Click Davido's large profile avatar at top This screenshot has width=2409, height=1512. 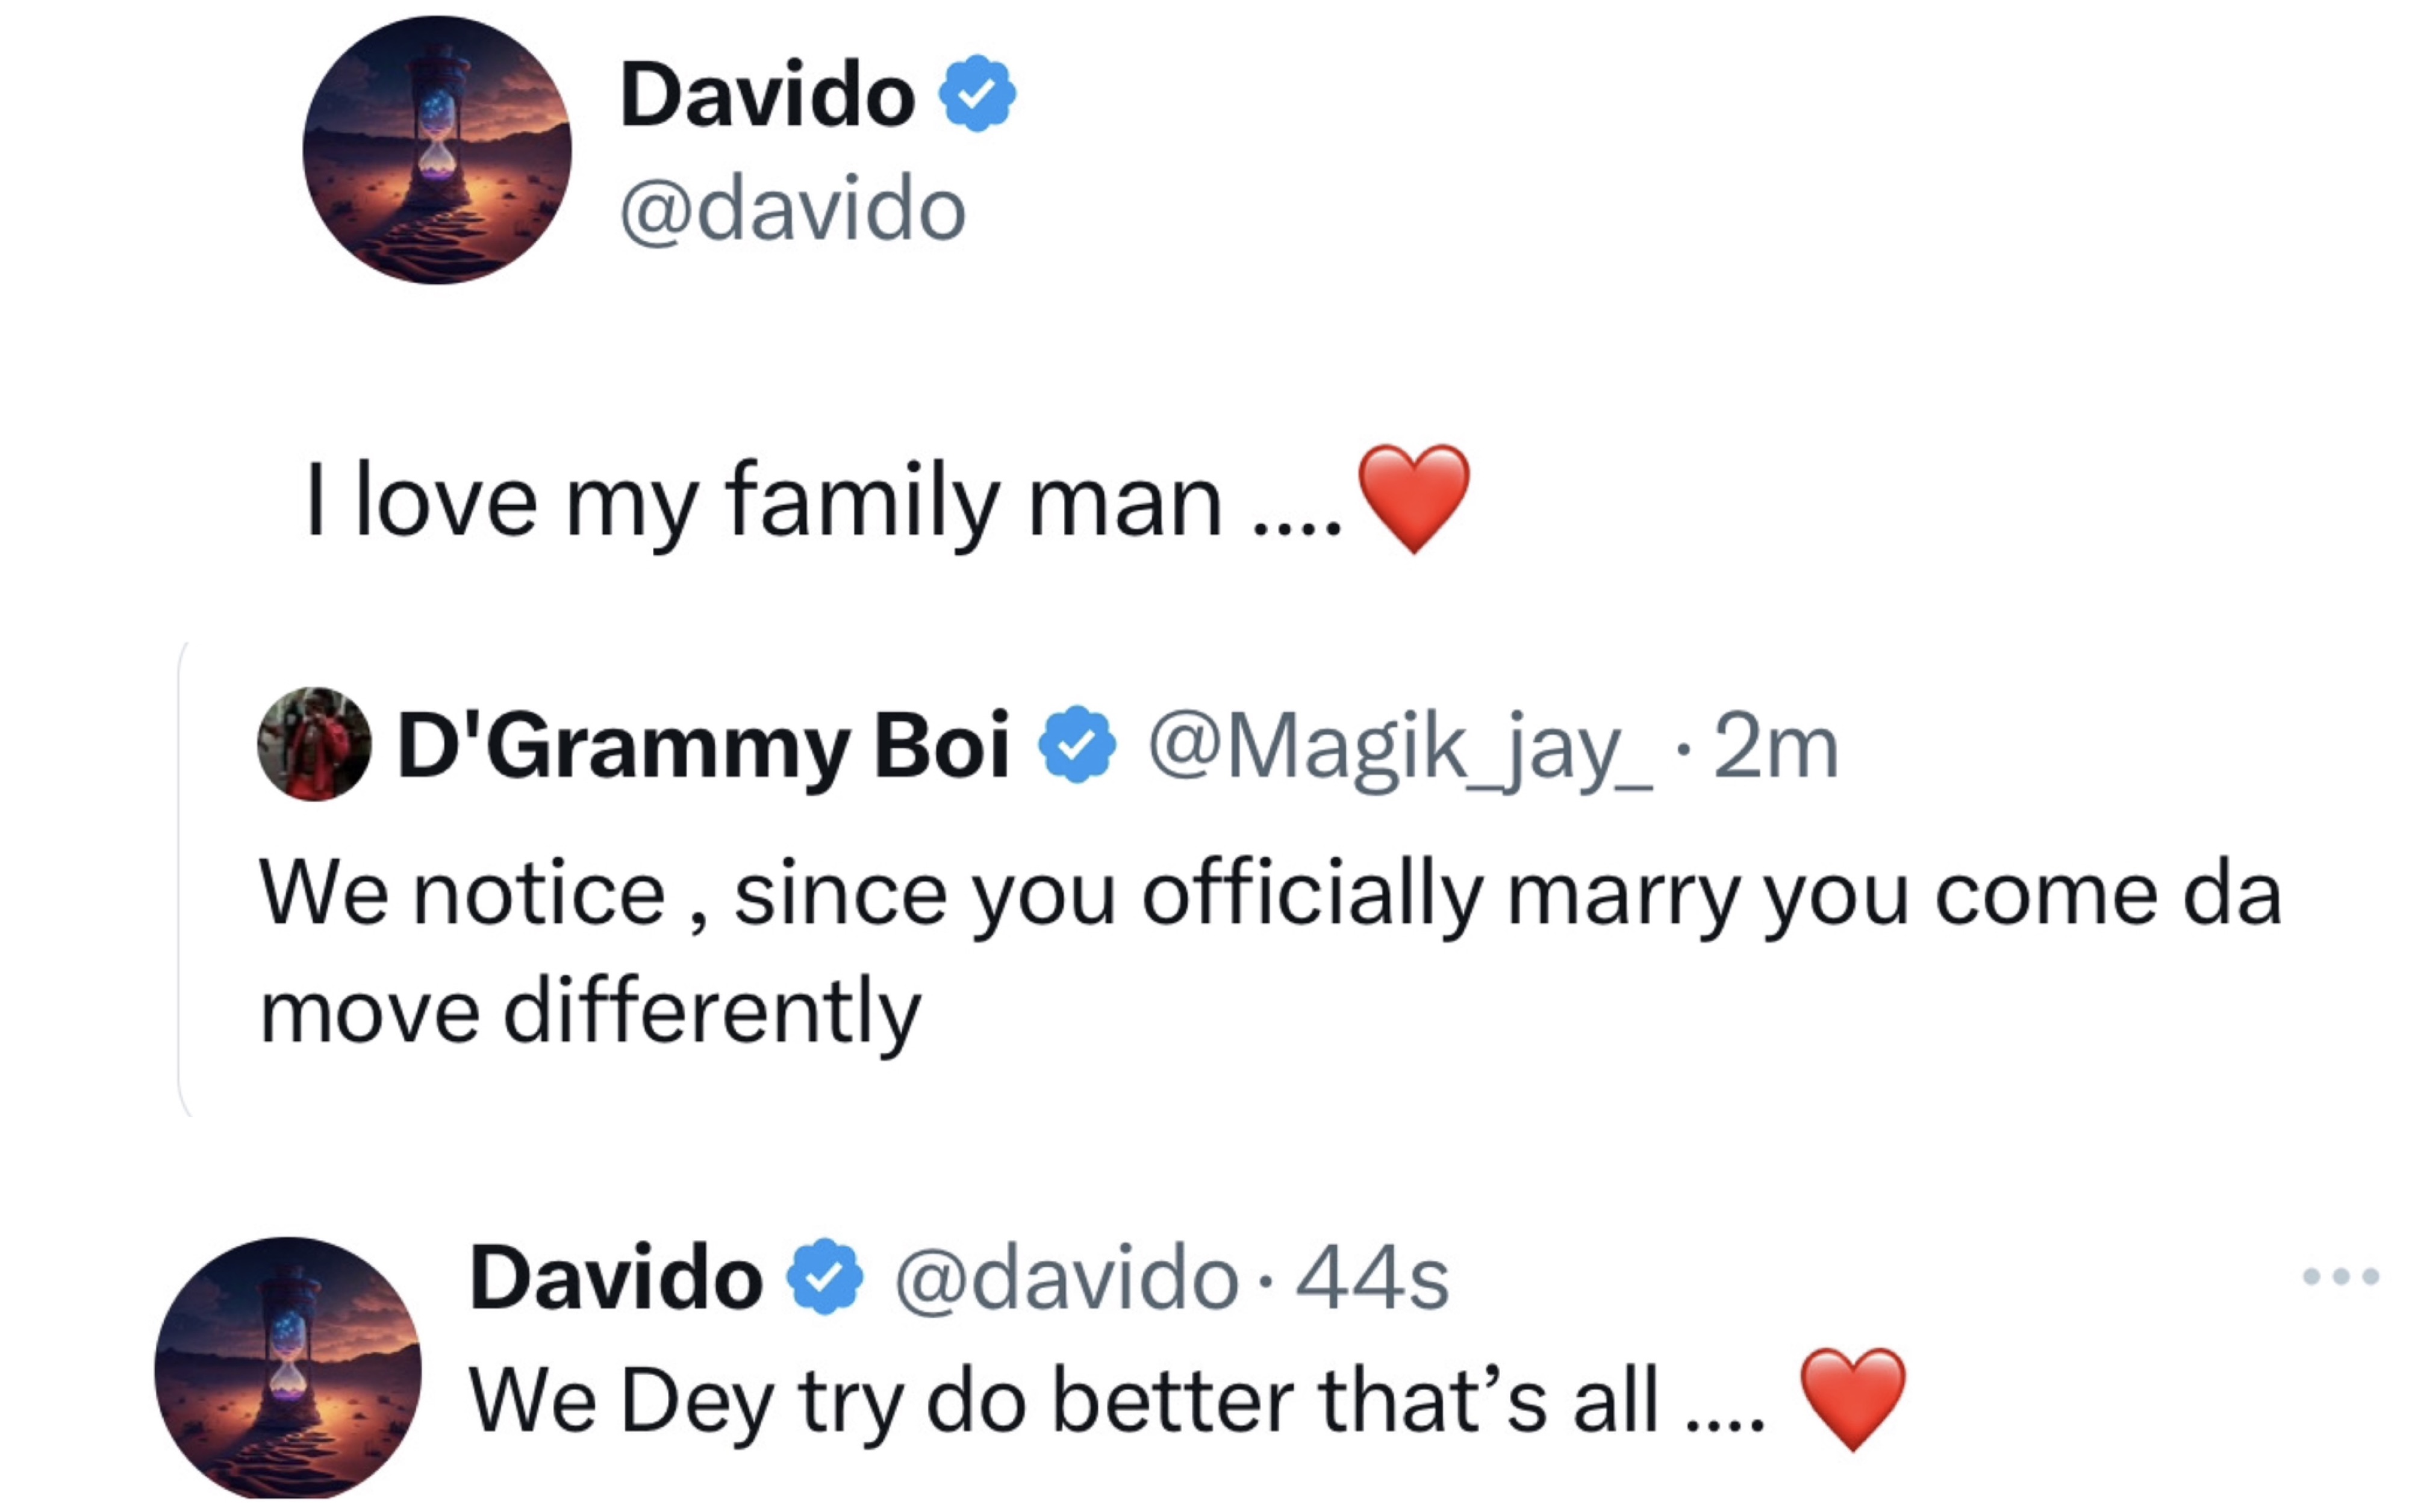point(437,150)
